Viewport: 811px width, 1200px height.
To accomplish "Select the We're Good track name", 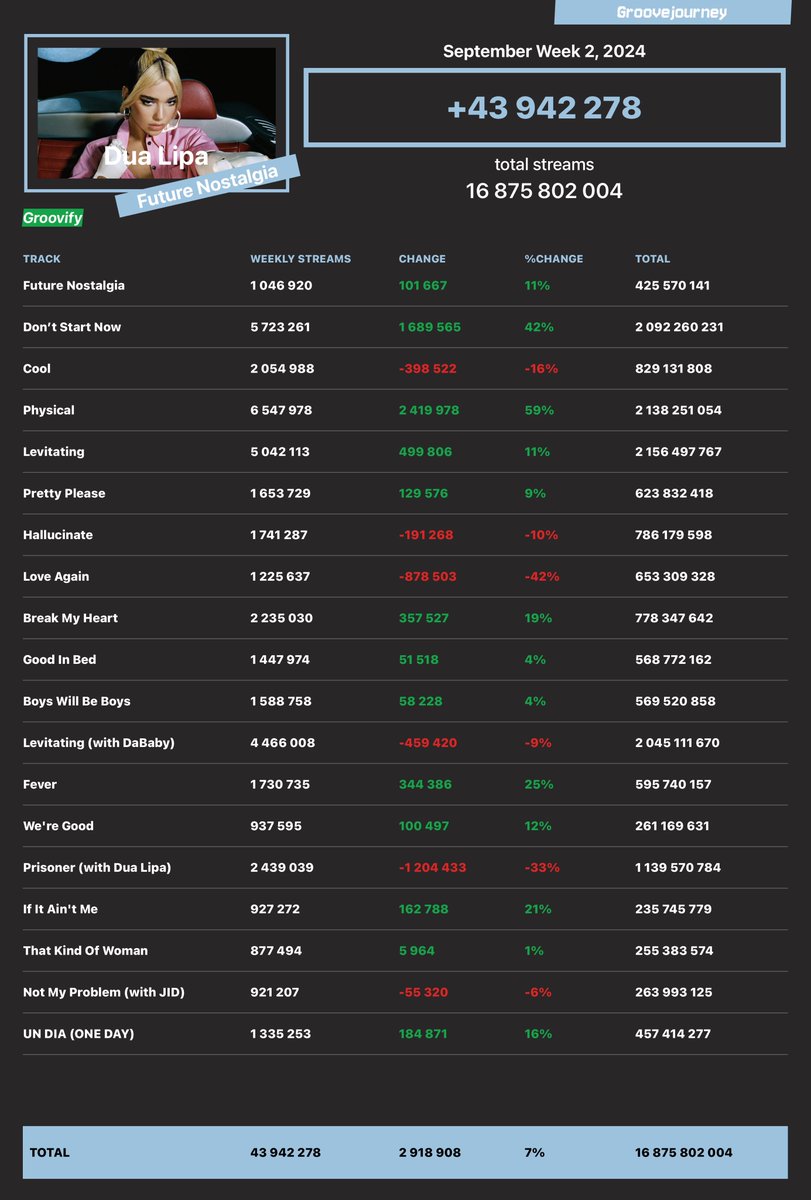I will [58, 826].
